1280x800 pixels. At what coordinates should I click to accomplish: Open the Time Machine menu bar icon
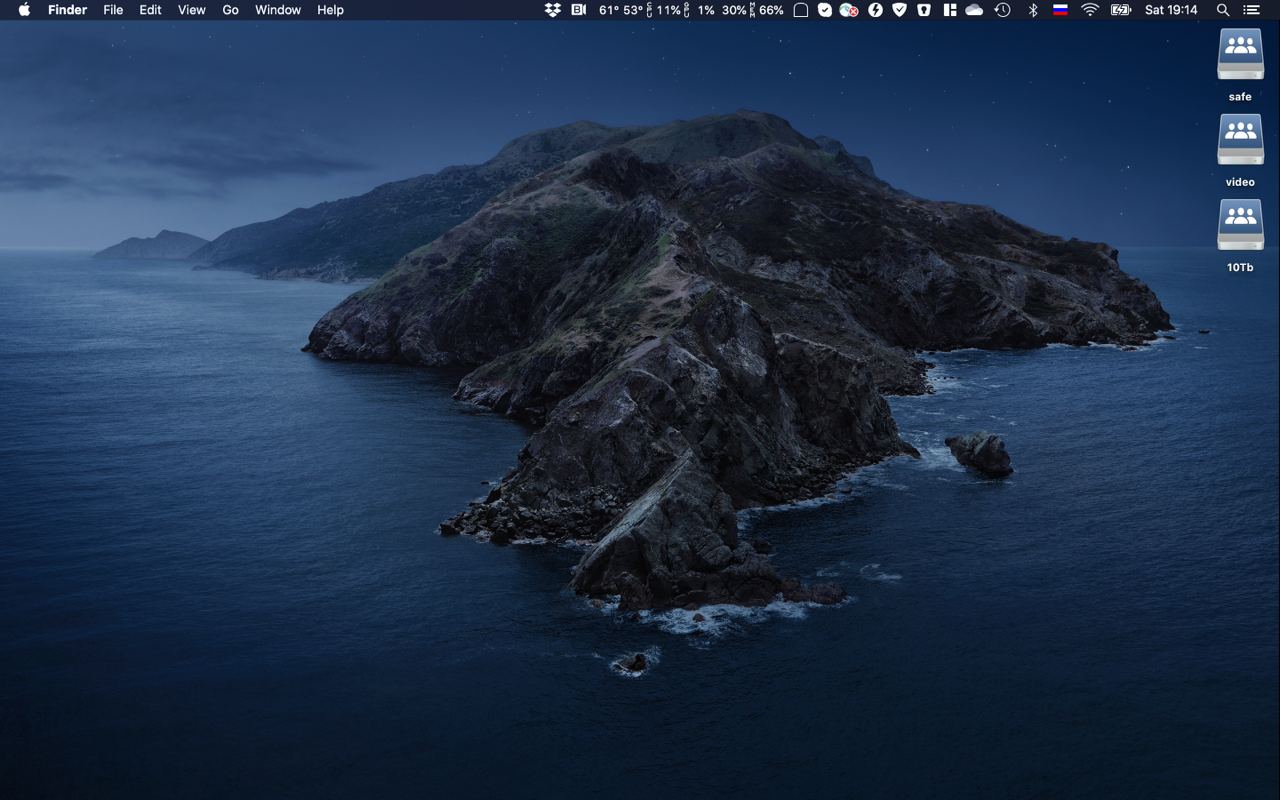click(1003, 10)
